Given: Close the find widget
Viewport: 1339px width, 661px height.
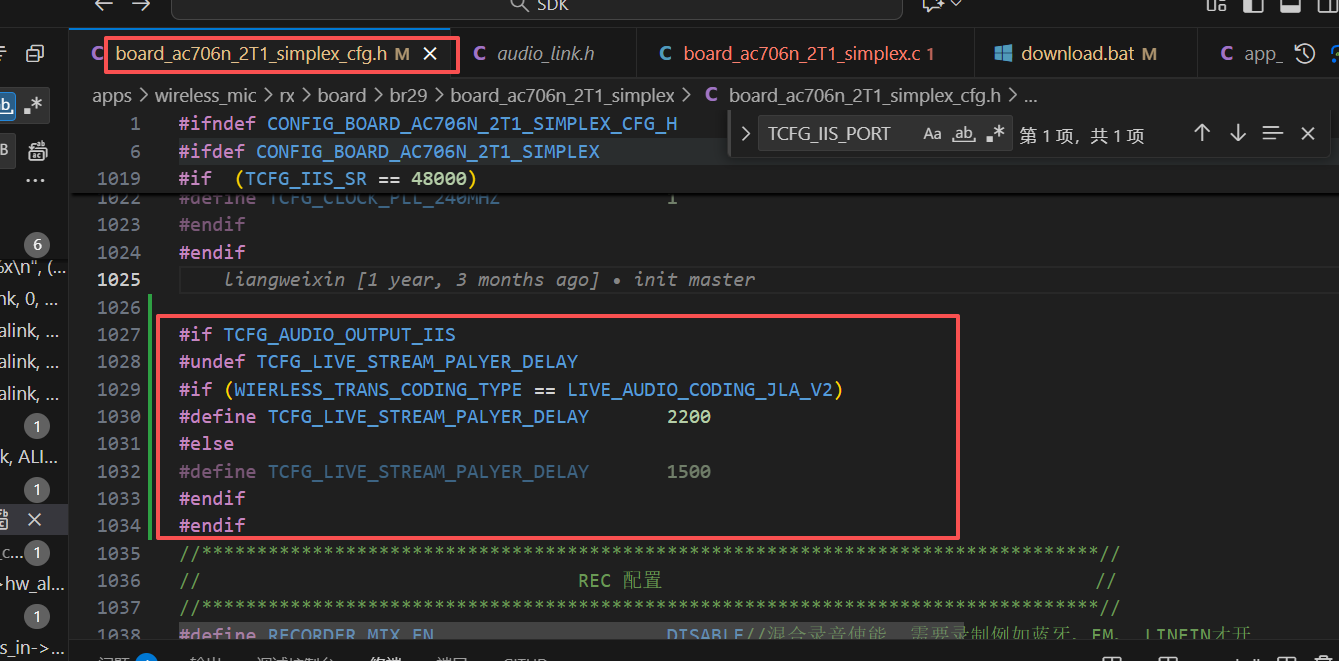Looking at the screenshot, I should coord(1307,133).
